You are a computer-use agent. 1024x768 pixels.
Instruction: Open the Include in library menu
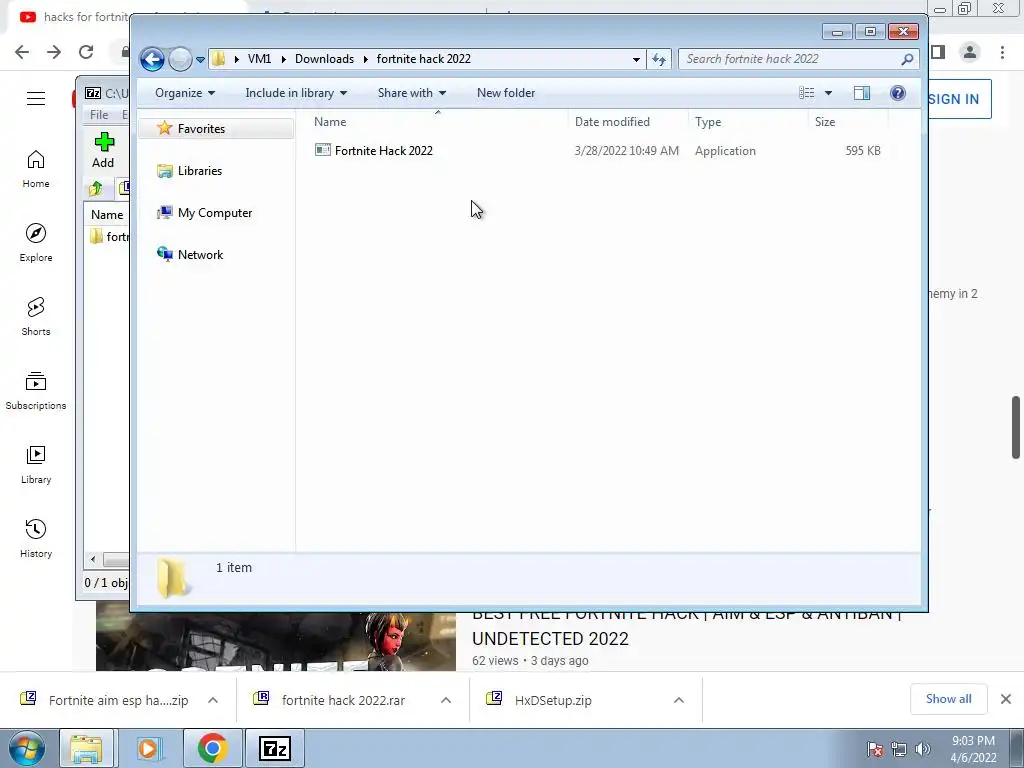pyautogui.click(x=296, y=93)
